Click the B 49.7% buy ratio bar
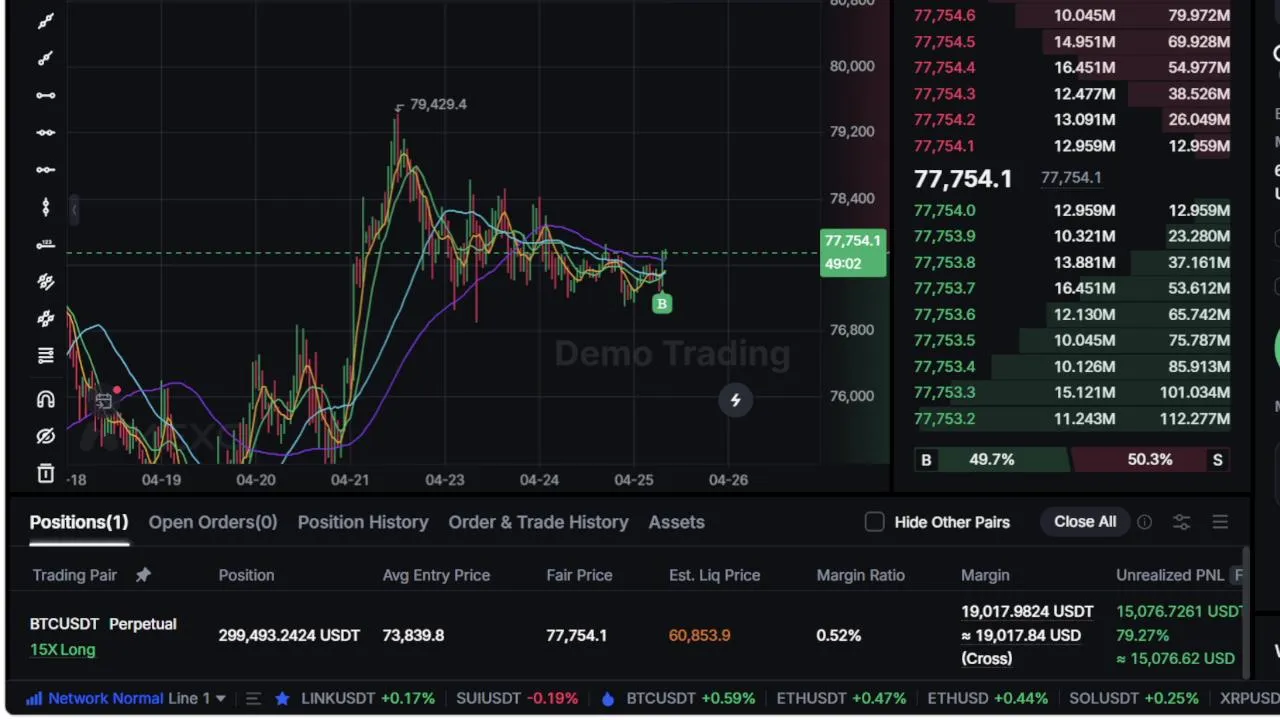Screen dimensions: 1280x720 (x=991, y=460)
